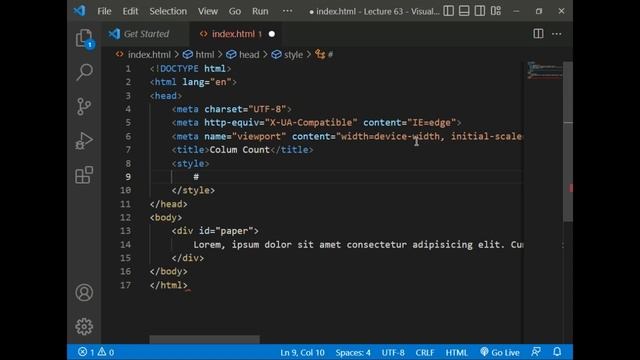Click UTF-8 encoding in status bar
The height and width of the screenshot is (360, 640).
tap(393, 352)
